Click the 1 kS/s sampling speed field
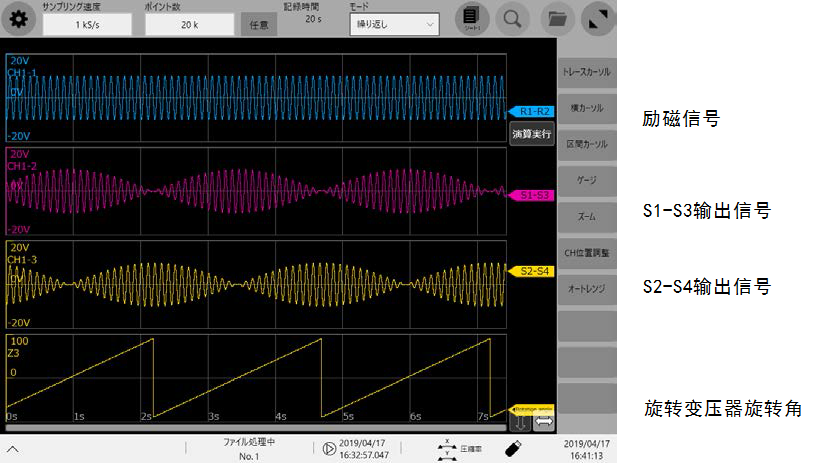 [87, 25]
